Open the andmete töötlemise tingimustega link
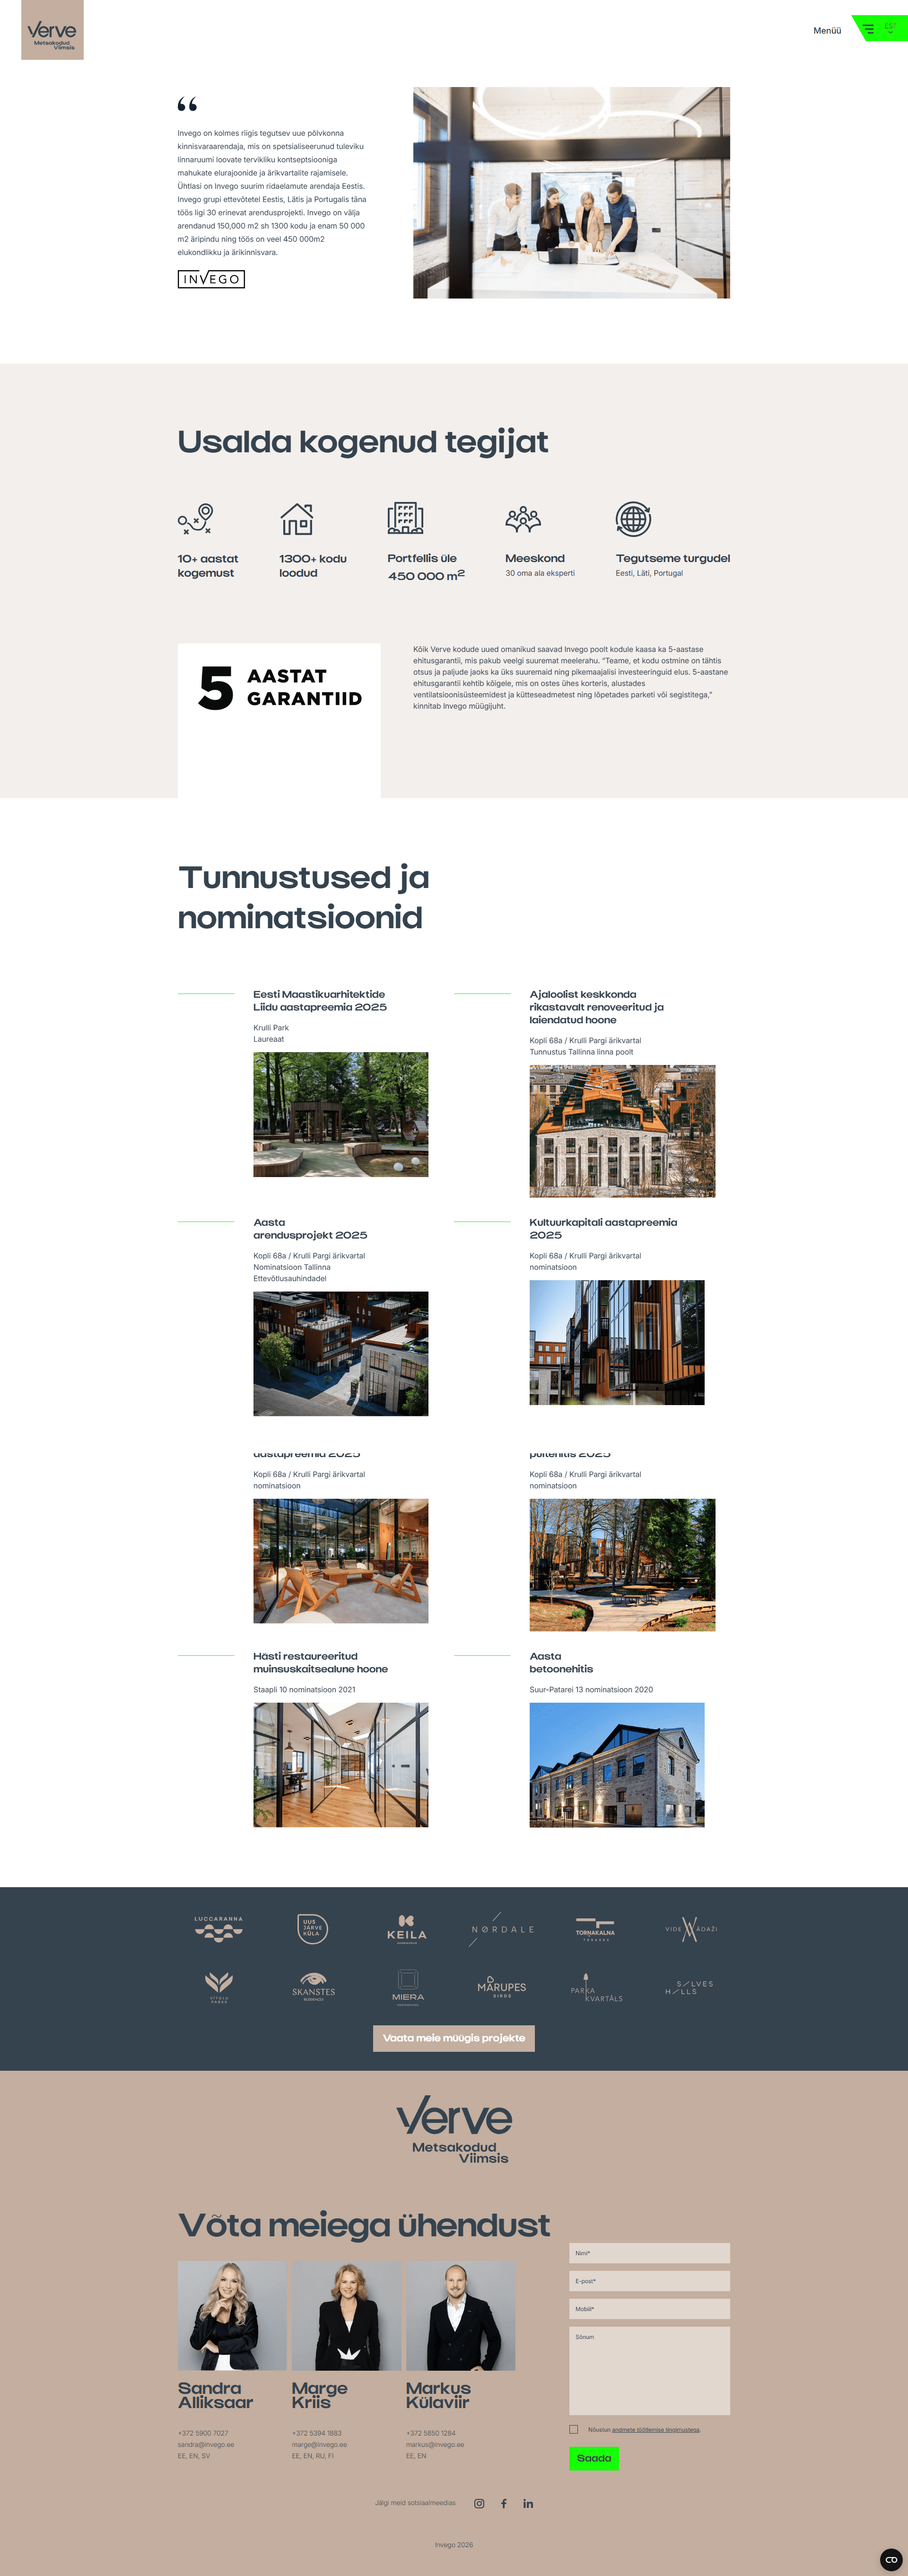 [656, 2429]
